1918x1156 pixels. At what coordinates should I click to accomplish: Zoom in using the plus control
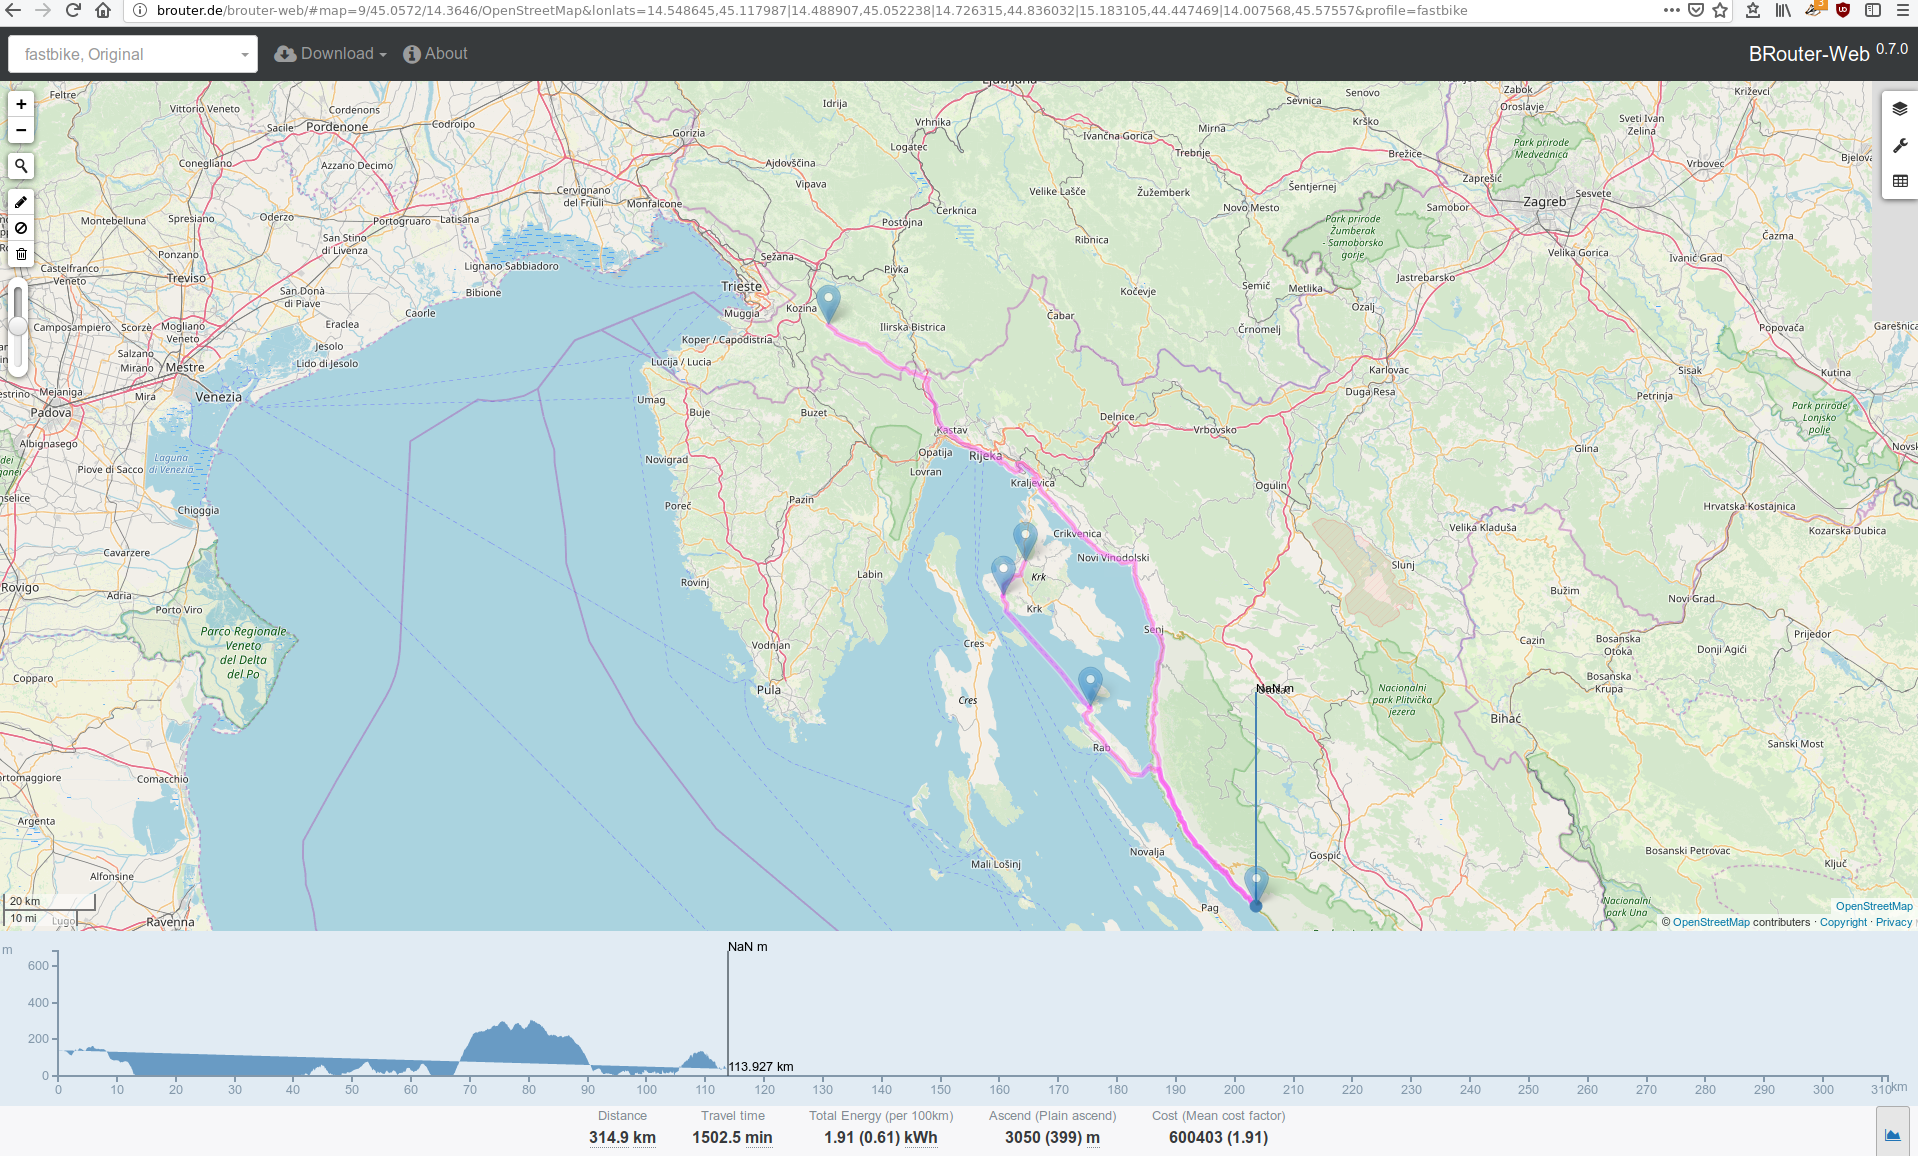pyautogui.click(x=20, y=103)
